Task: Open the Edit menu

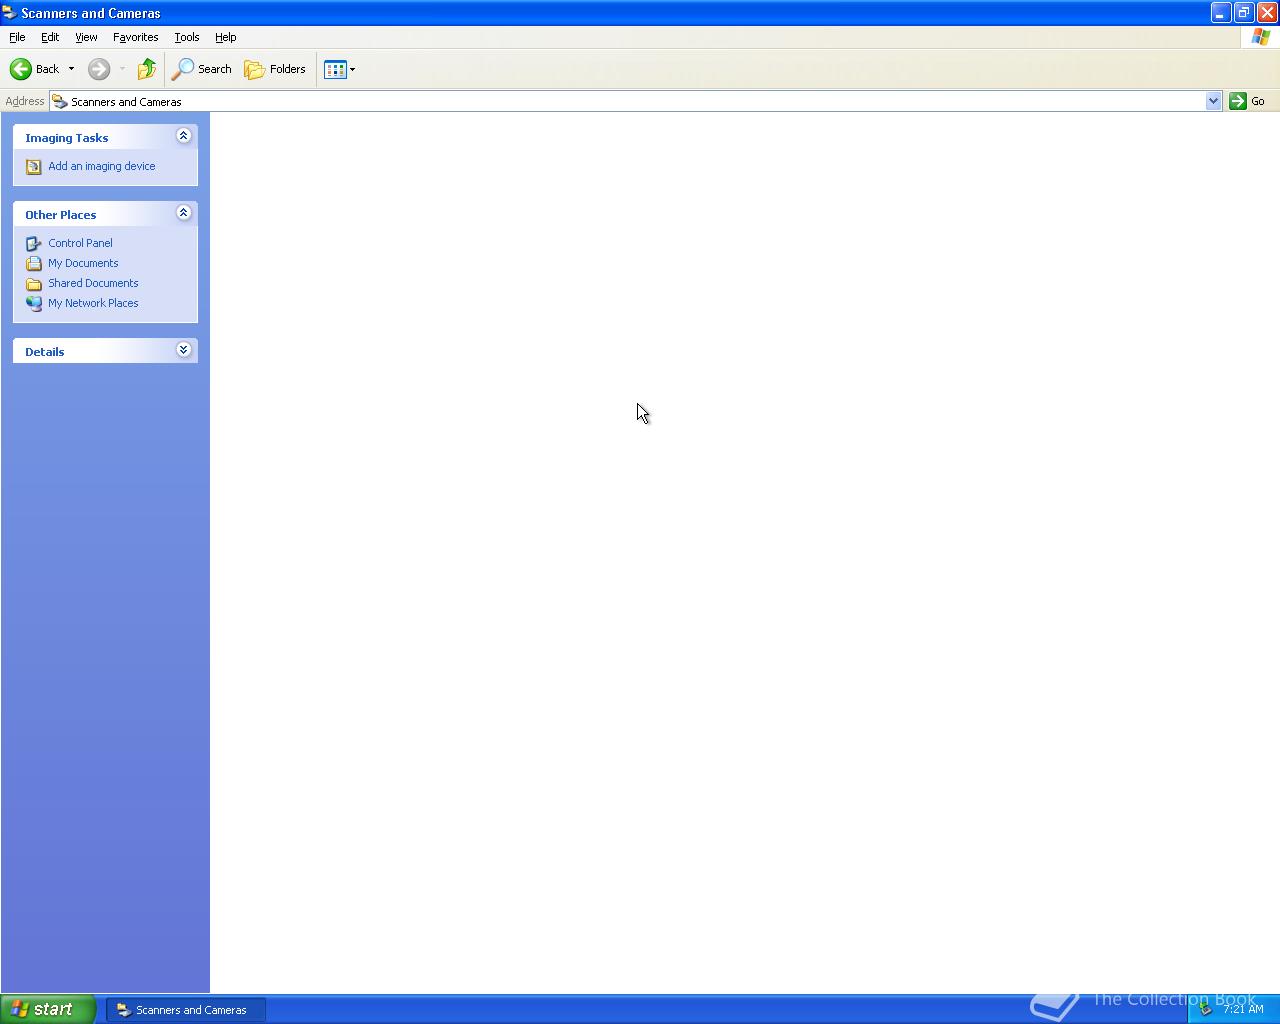Action: pos(50,37)
